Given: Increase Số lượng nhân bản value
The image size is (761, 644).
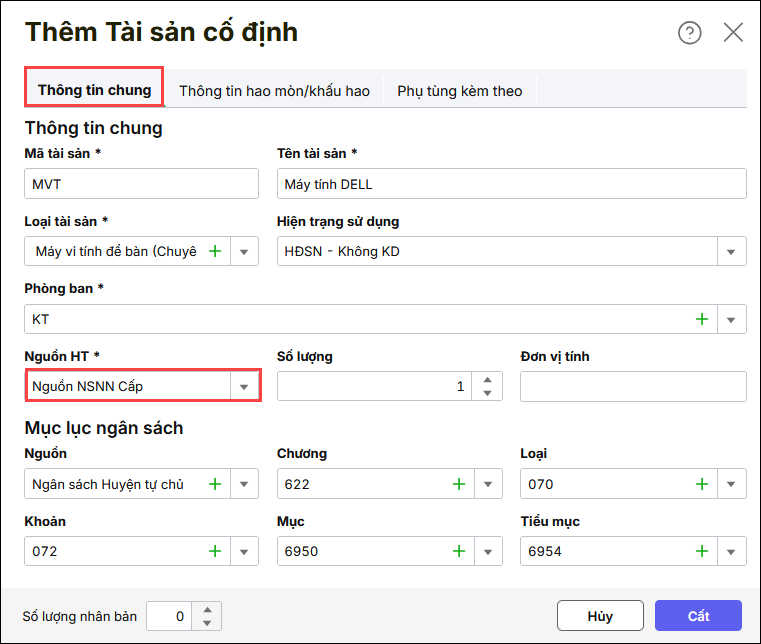Looking at the screenshot, I should pos(207,610).
